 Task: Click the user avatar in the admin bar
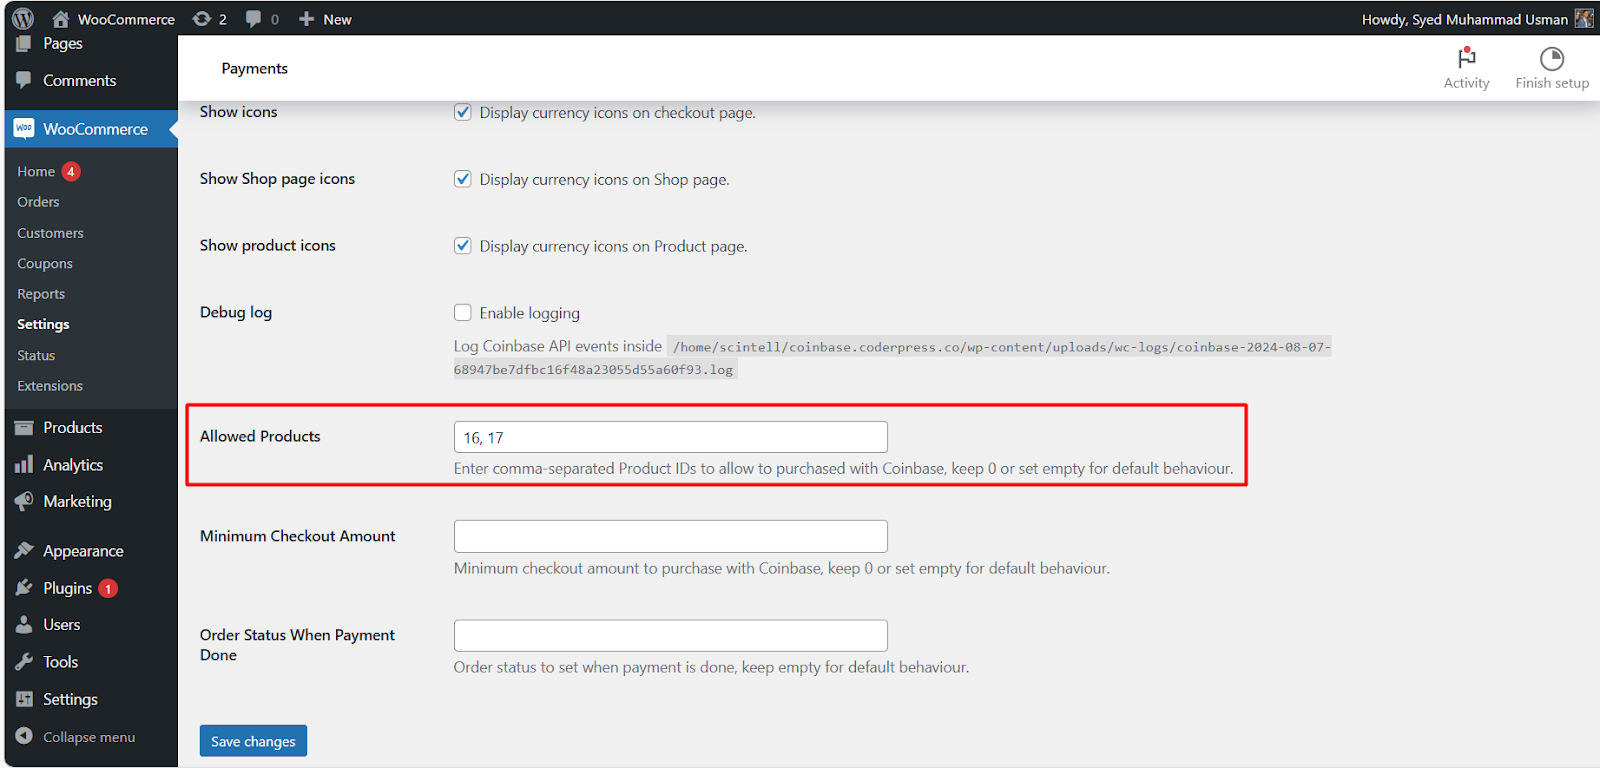point(1584,19)
